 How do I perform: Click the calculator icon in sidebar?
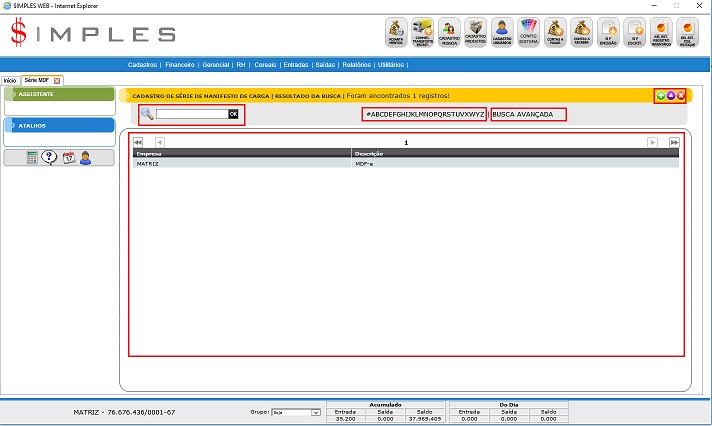coord(32,157)
